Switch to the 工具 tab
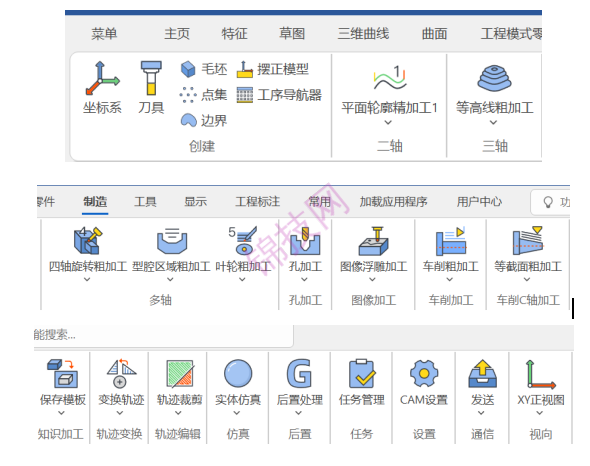The image size is (590, 466). tap(145, 202)
